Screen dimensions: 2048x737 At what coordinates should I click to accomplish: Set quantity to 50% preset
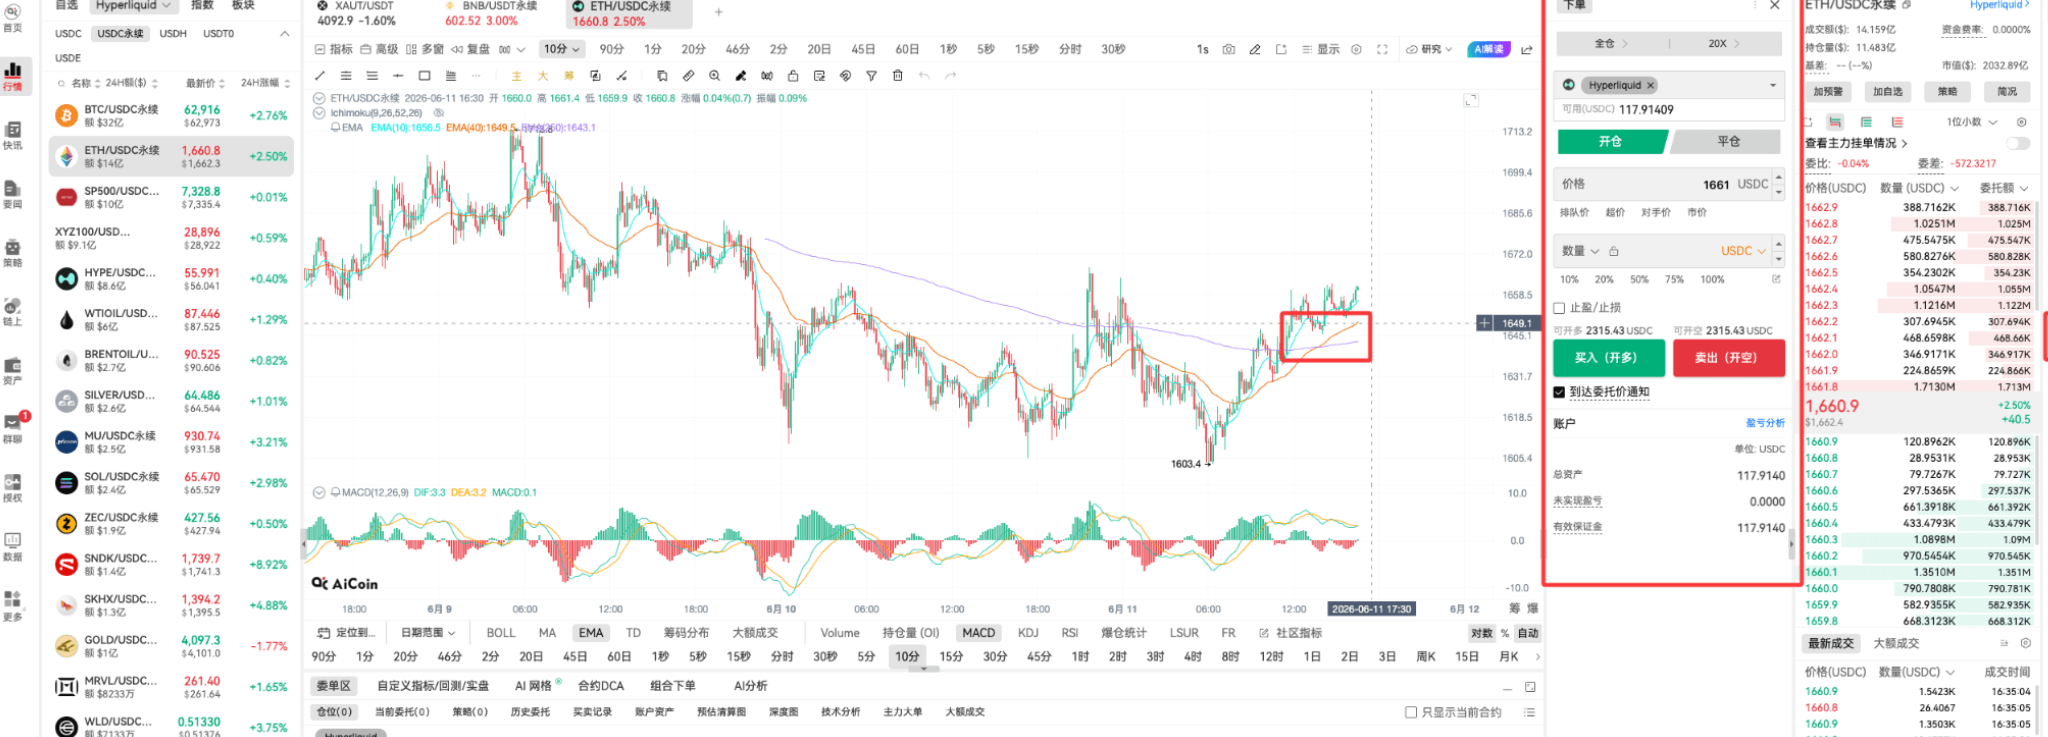tap(1639, 280)
